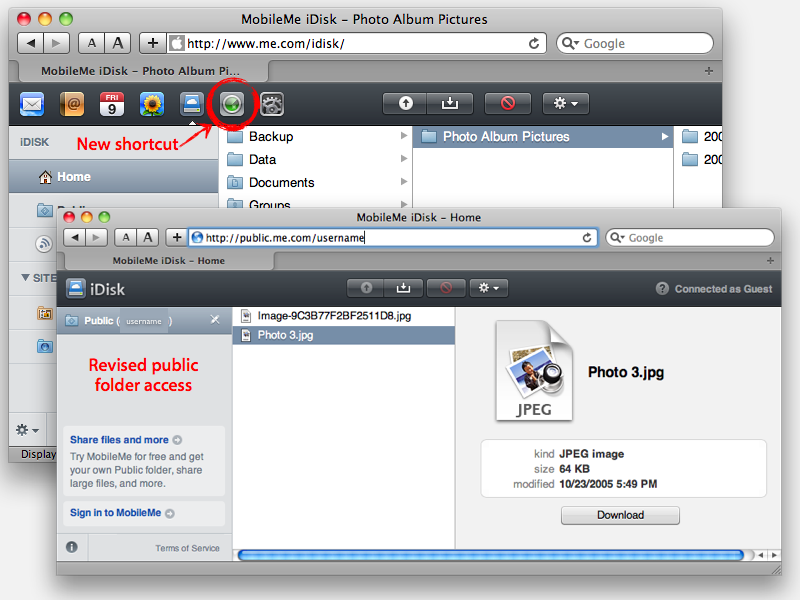Select the MobileMe iDisk - Home tab
800x600 pixels.
pos(168,261)
